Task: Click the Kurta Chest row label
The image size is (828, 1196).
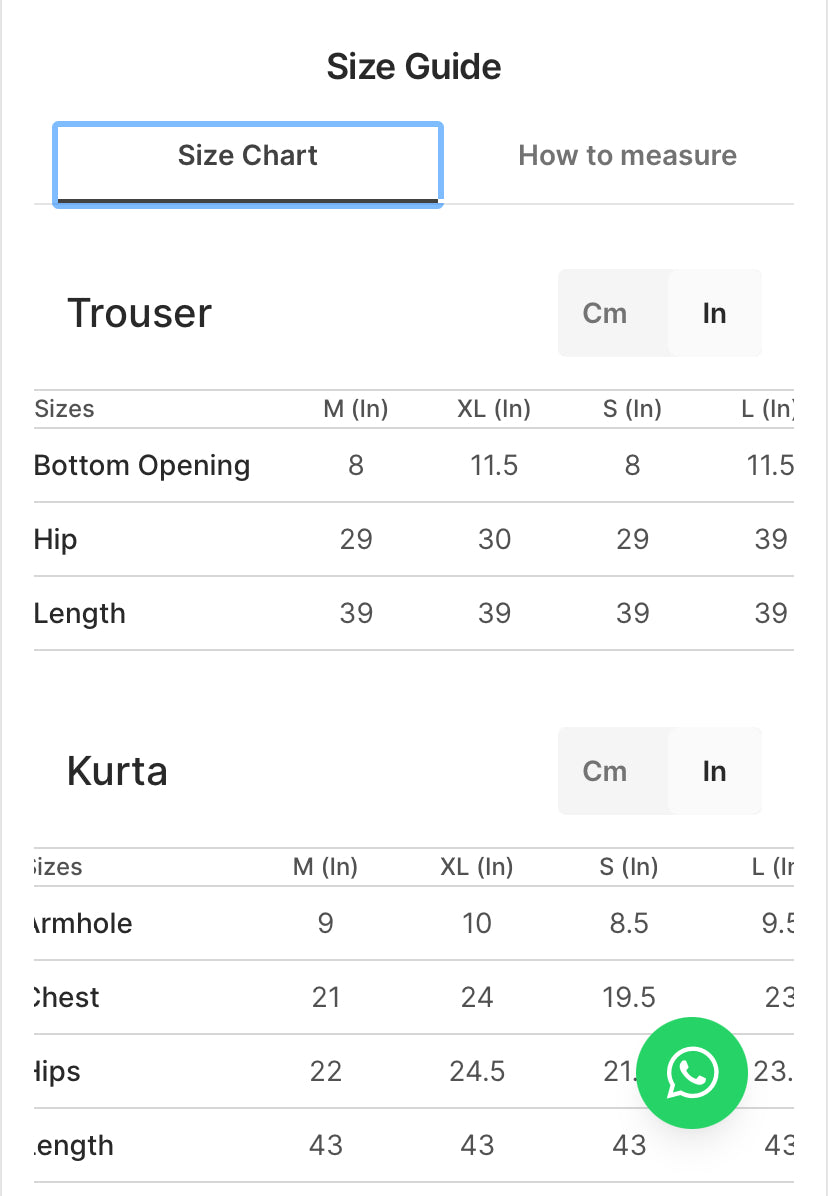Action: [x=66, y=998]
